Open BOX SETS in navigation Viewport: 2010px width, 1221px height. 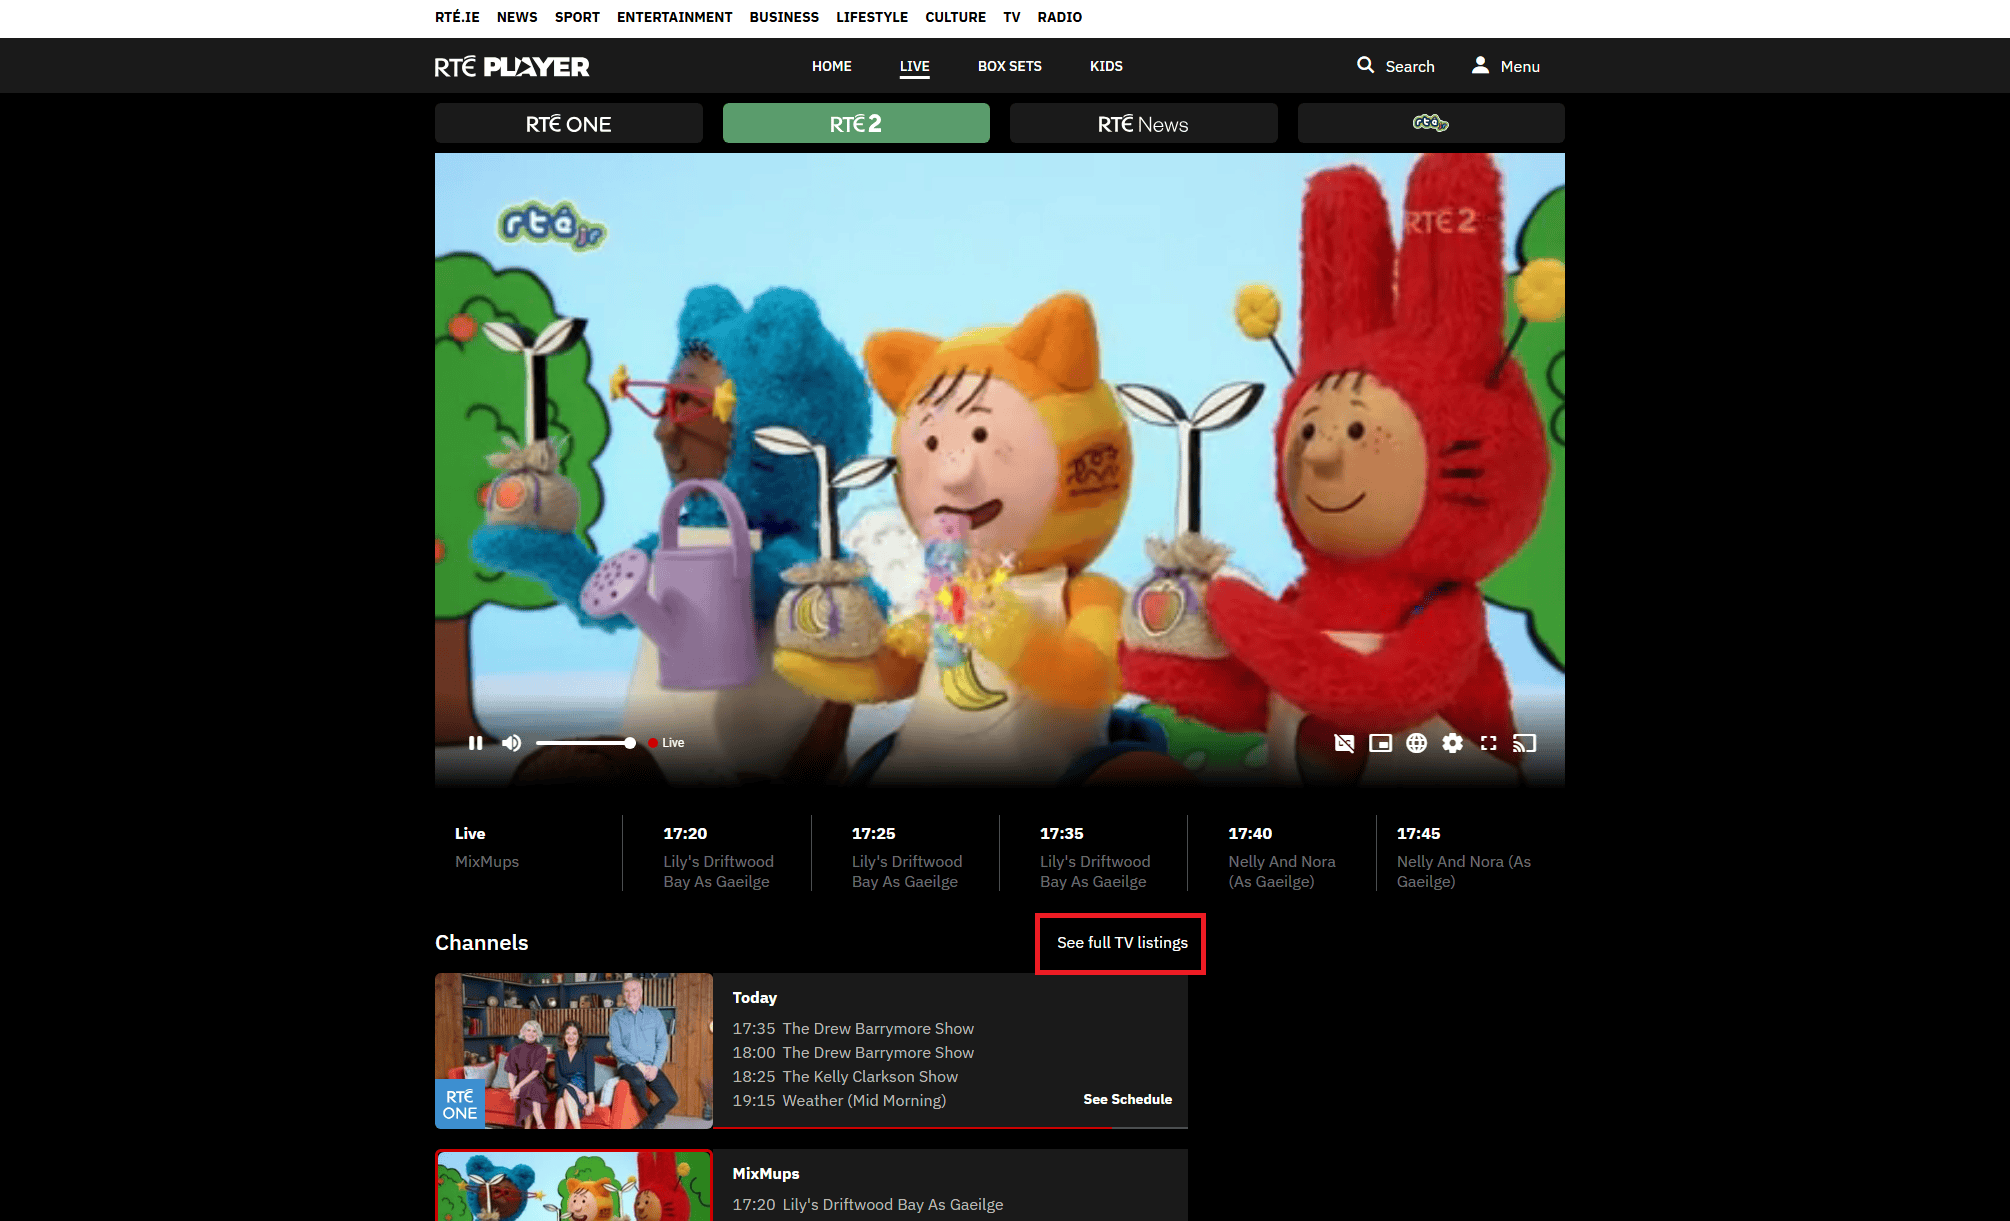click(1009, 66)
